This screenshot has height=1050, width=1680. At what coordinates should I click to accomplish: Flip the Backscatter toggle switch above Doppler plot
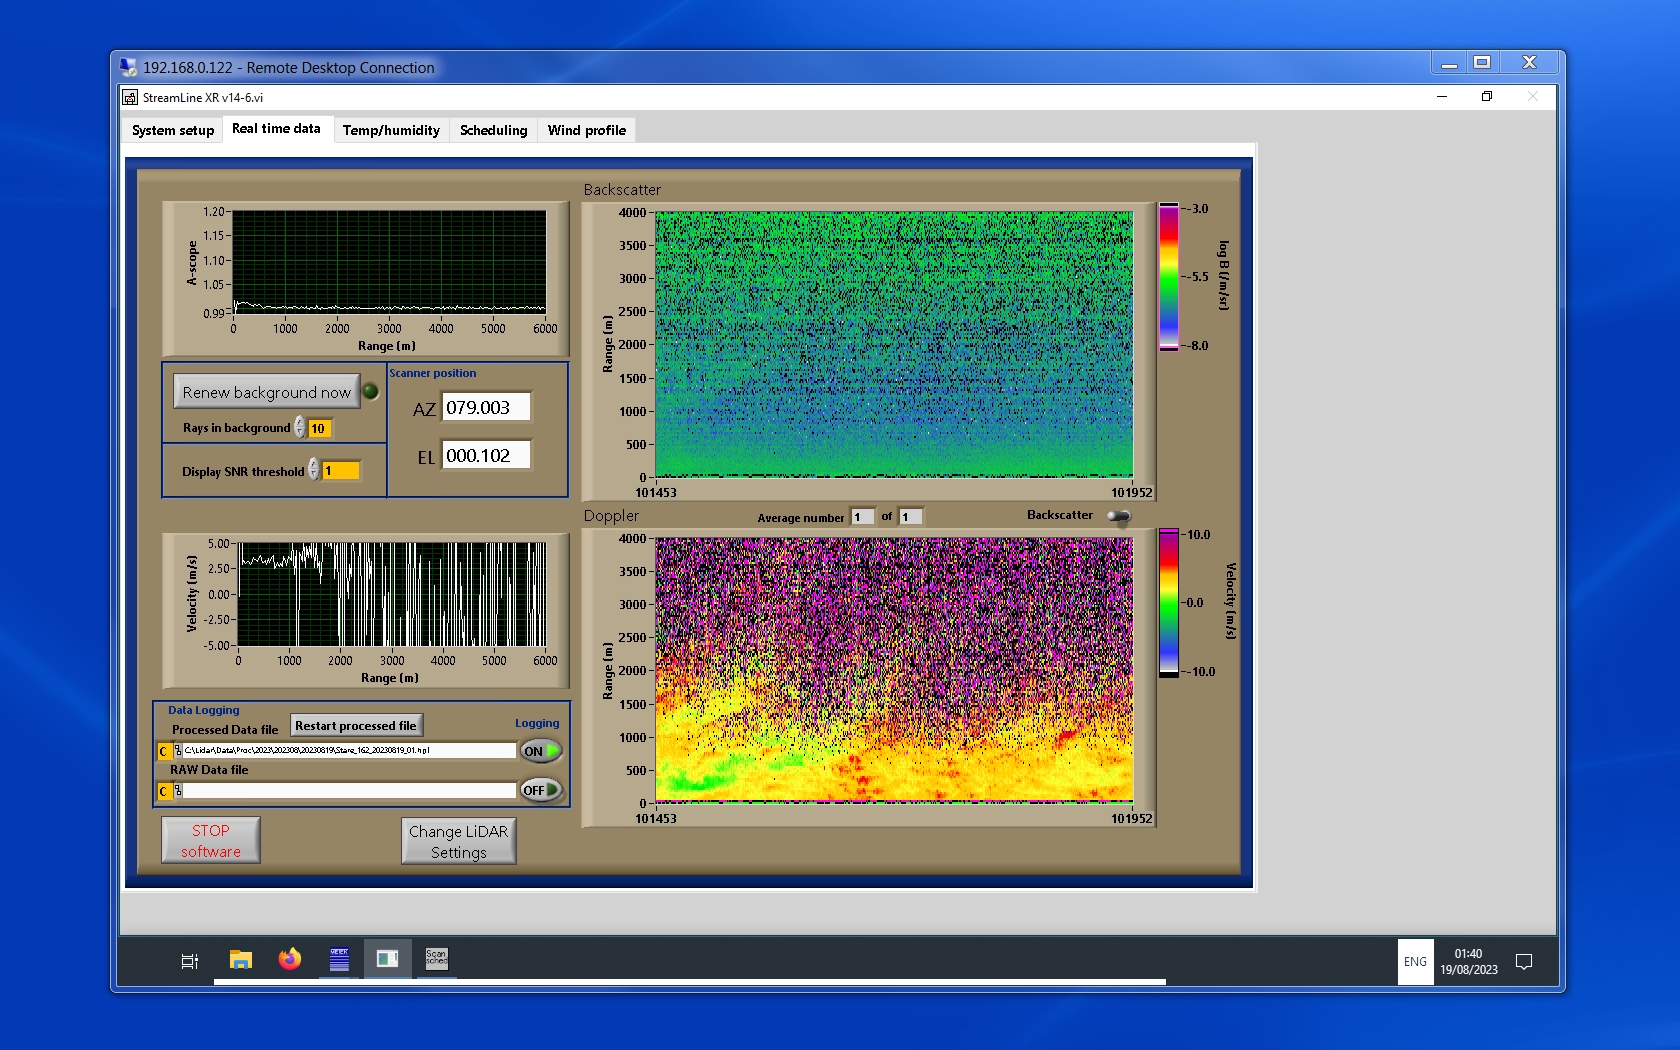point(1119,516)
